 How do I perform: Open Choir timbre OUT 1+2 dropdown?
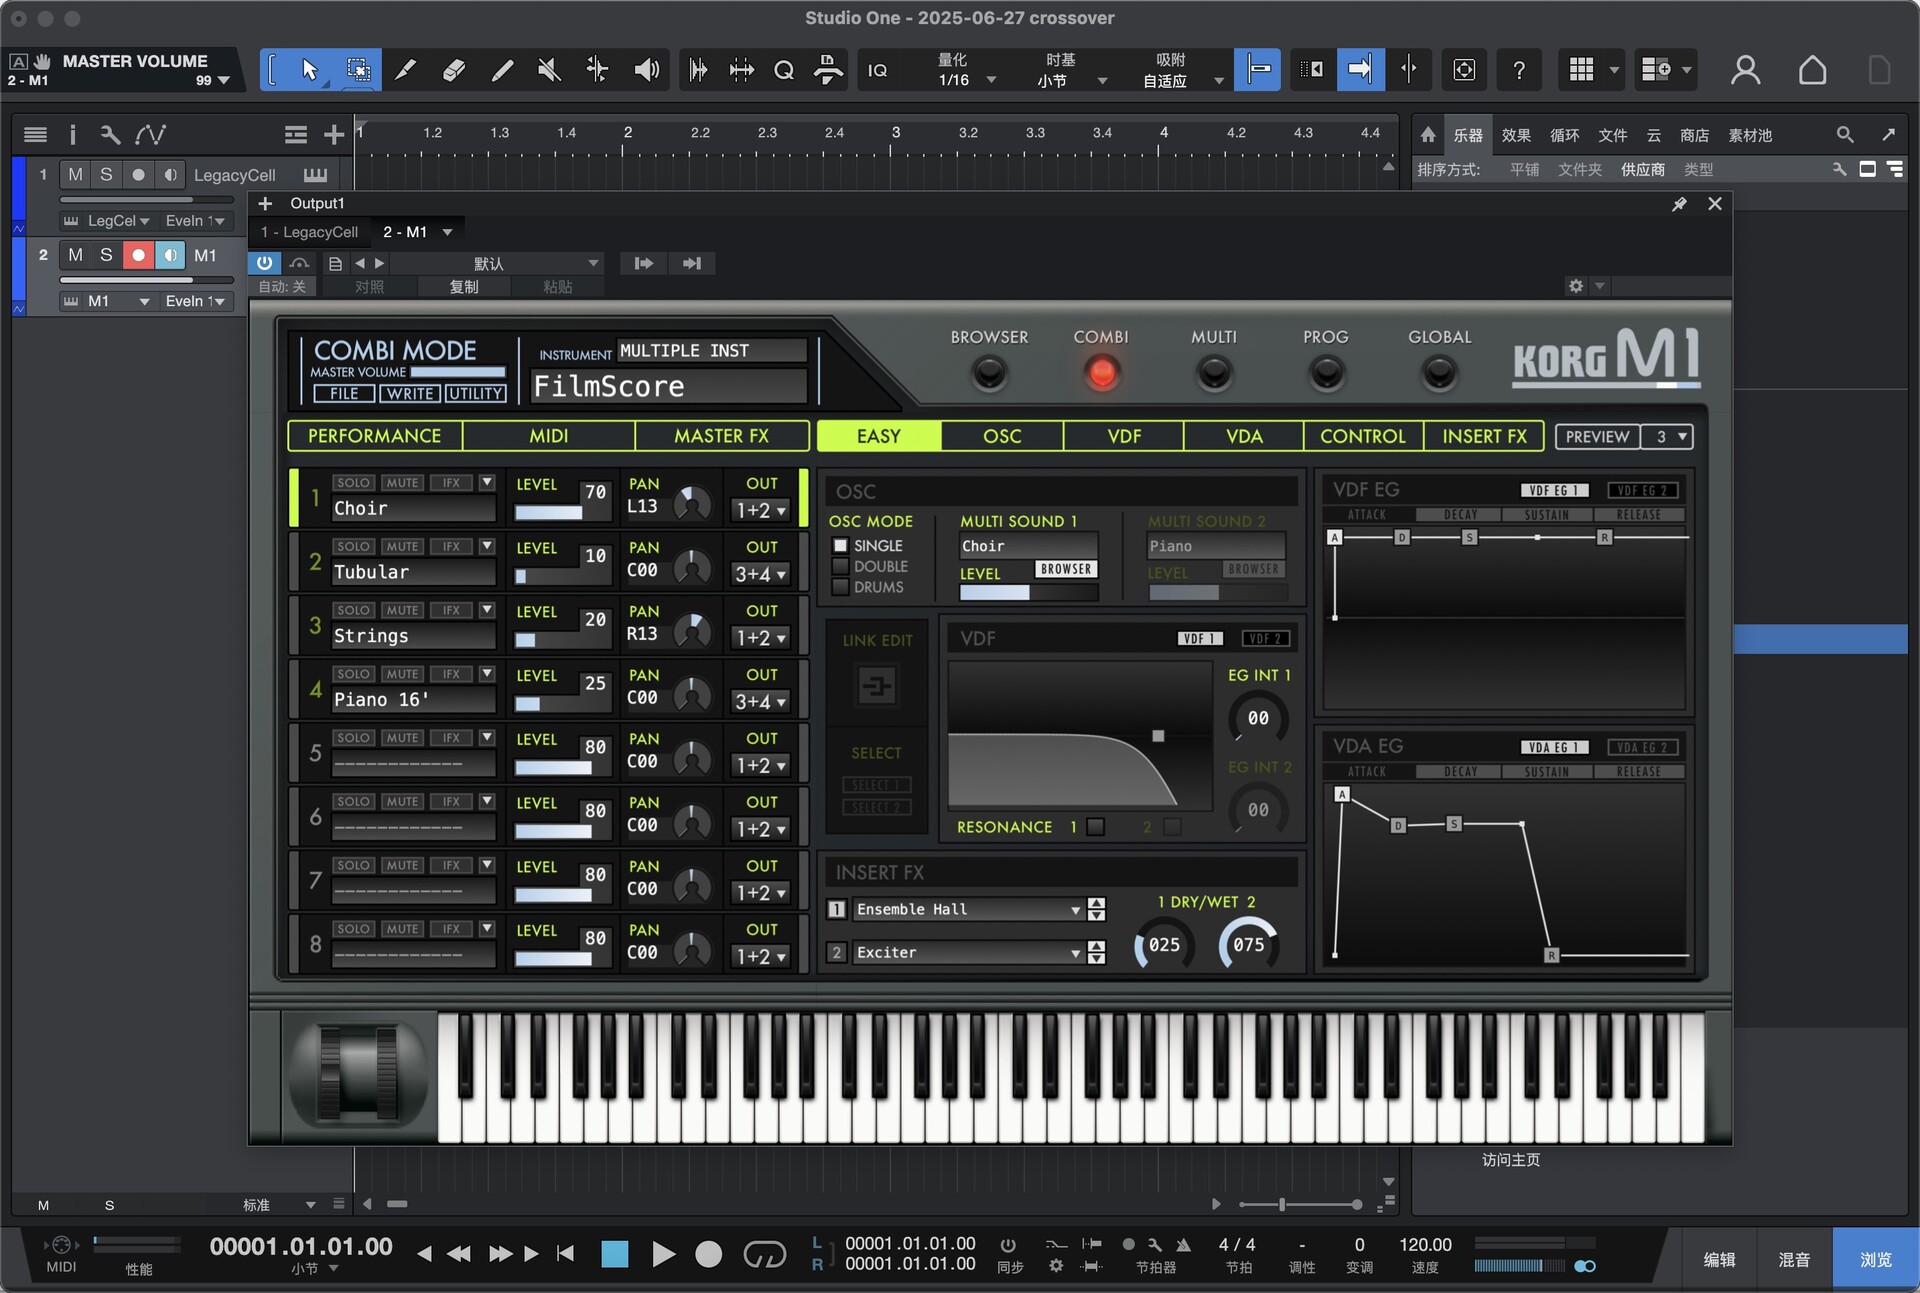[x=761, y=510]
